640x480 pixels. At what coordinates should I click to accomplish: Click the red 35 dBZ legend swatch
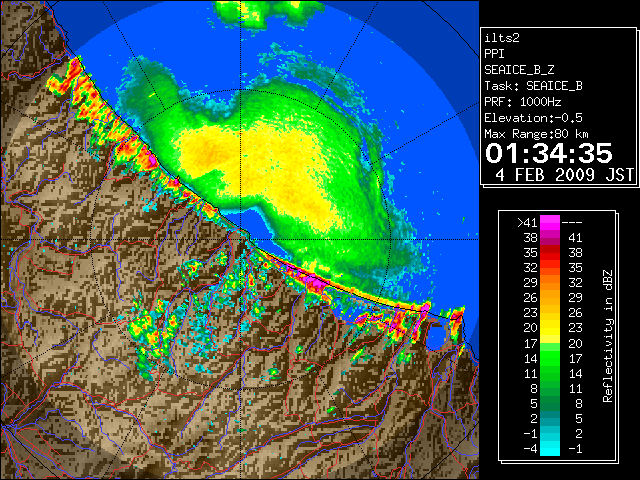click(x=550, y=253)
